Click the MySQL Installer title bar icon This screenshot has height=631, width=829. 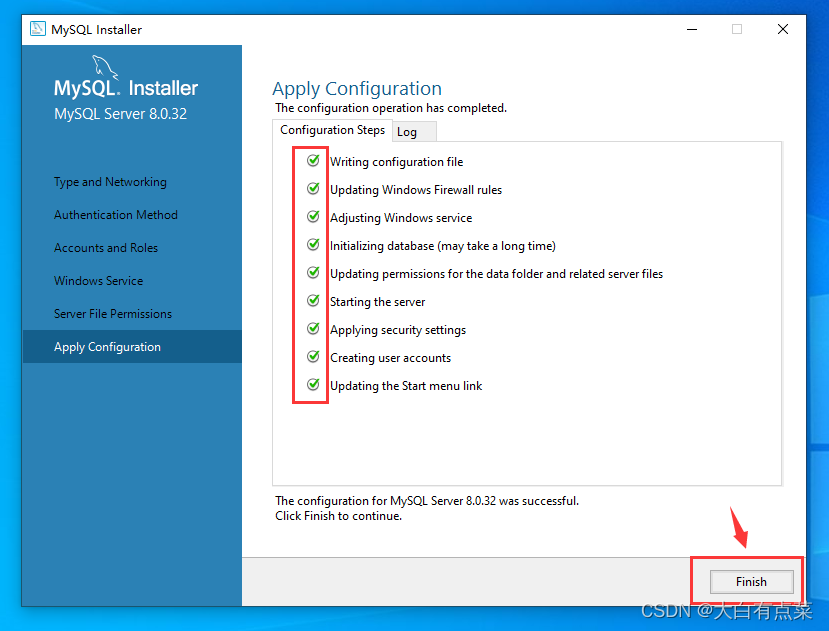click(x=38, y=29)
